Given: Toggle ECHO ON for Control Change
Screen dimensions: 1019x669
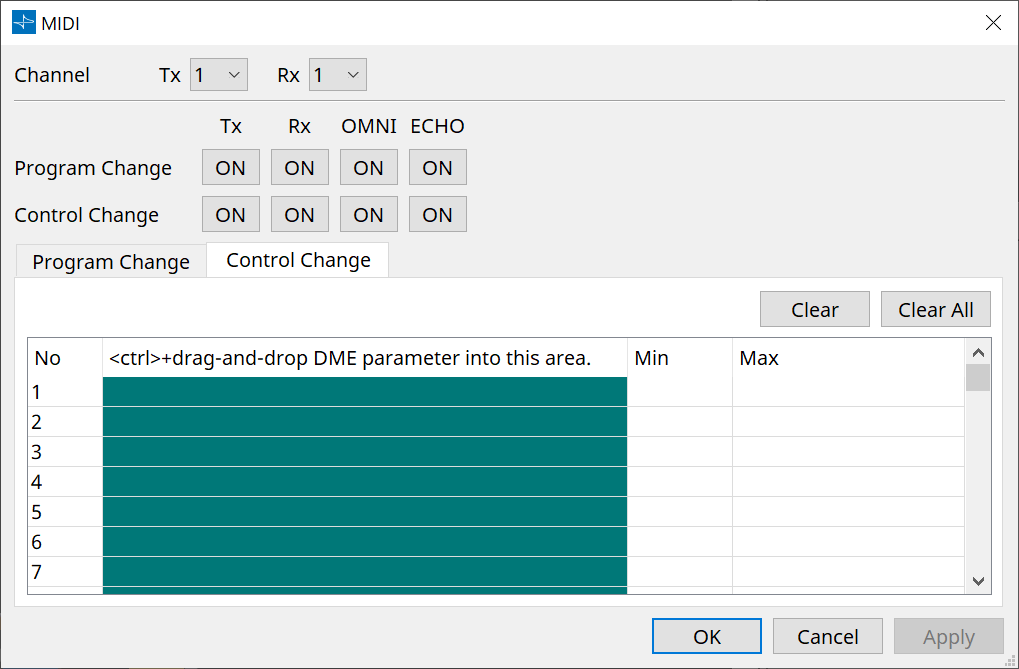Looking at the screenshot, I should click(437, 213).
